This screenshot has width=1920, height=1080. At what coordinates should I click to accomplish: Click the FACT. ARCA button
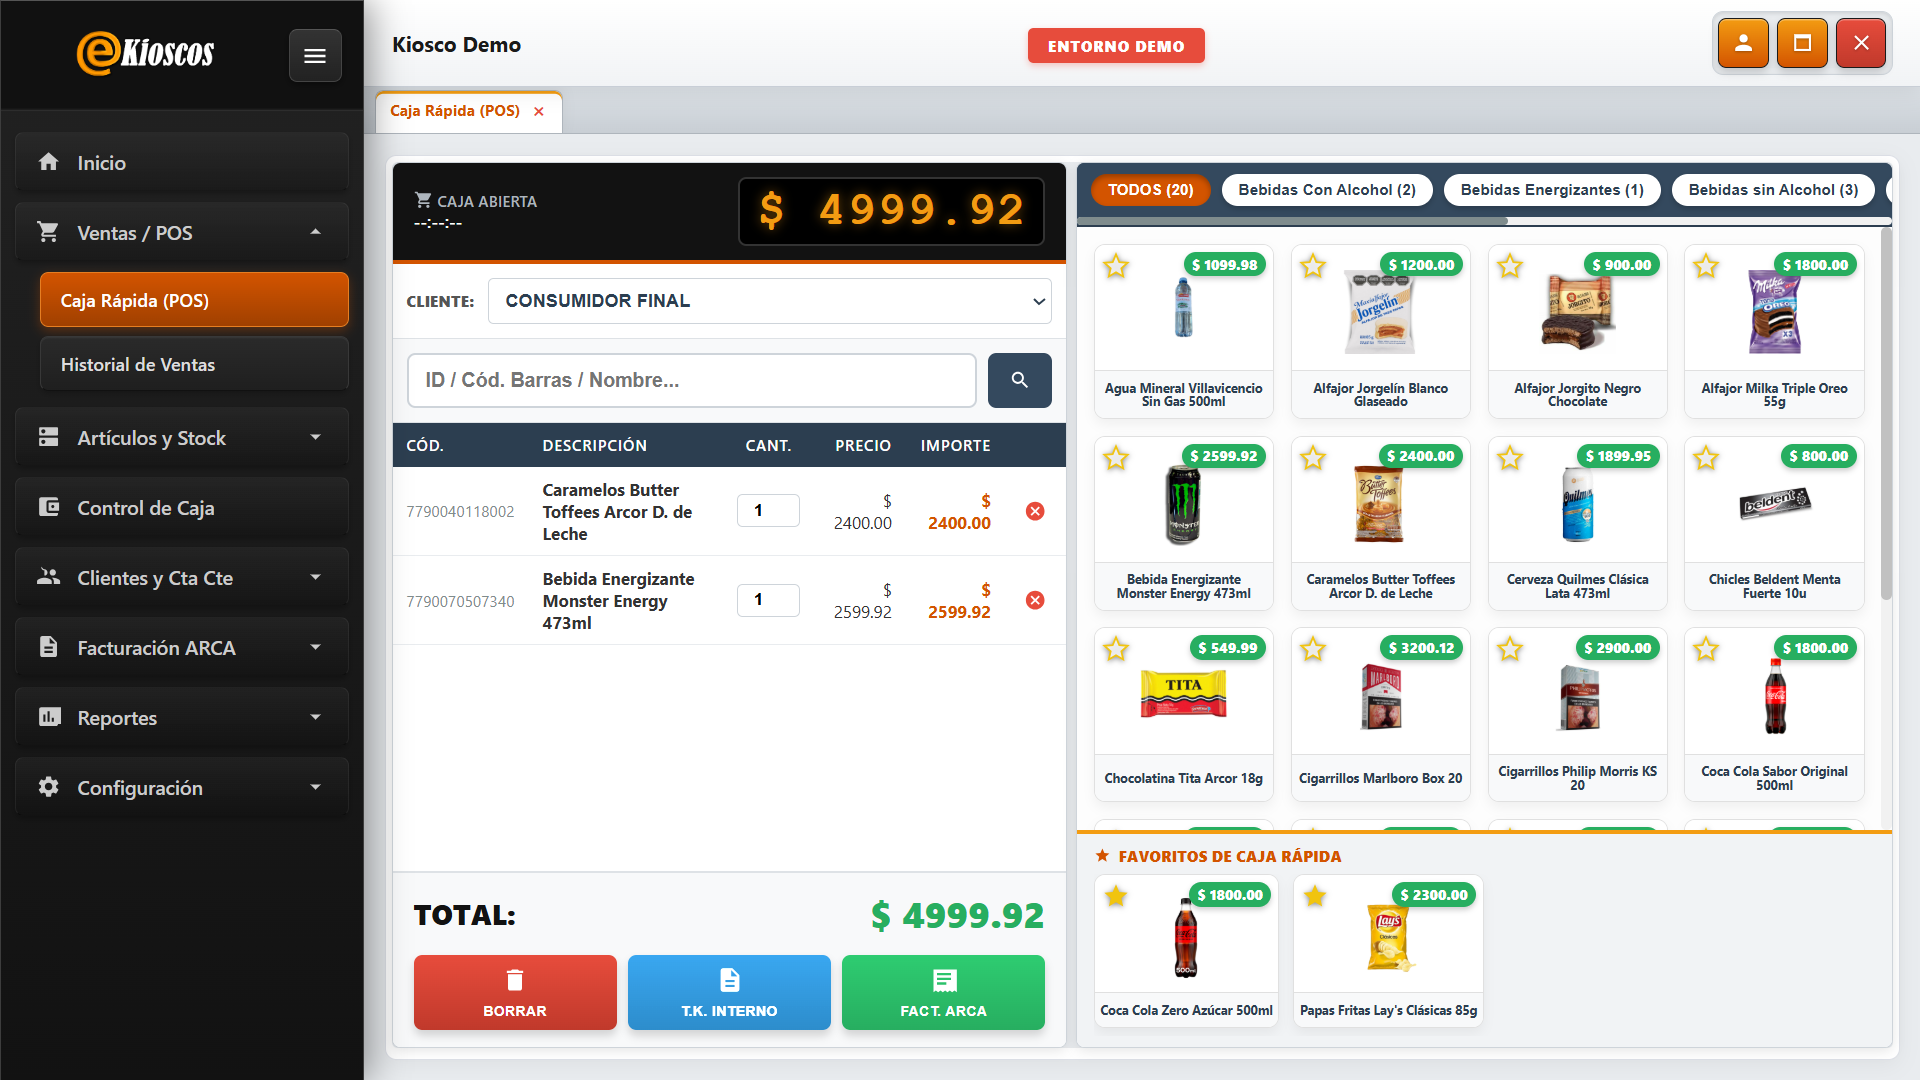(x=943, y=992)
